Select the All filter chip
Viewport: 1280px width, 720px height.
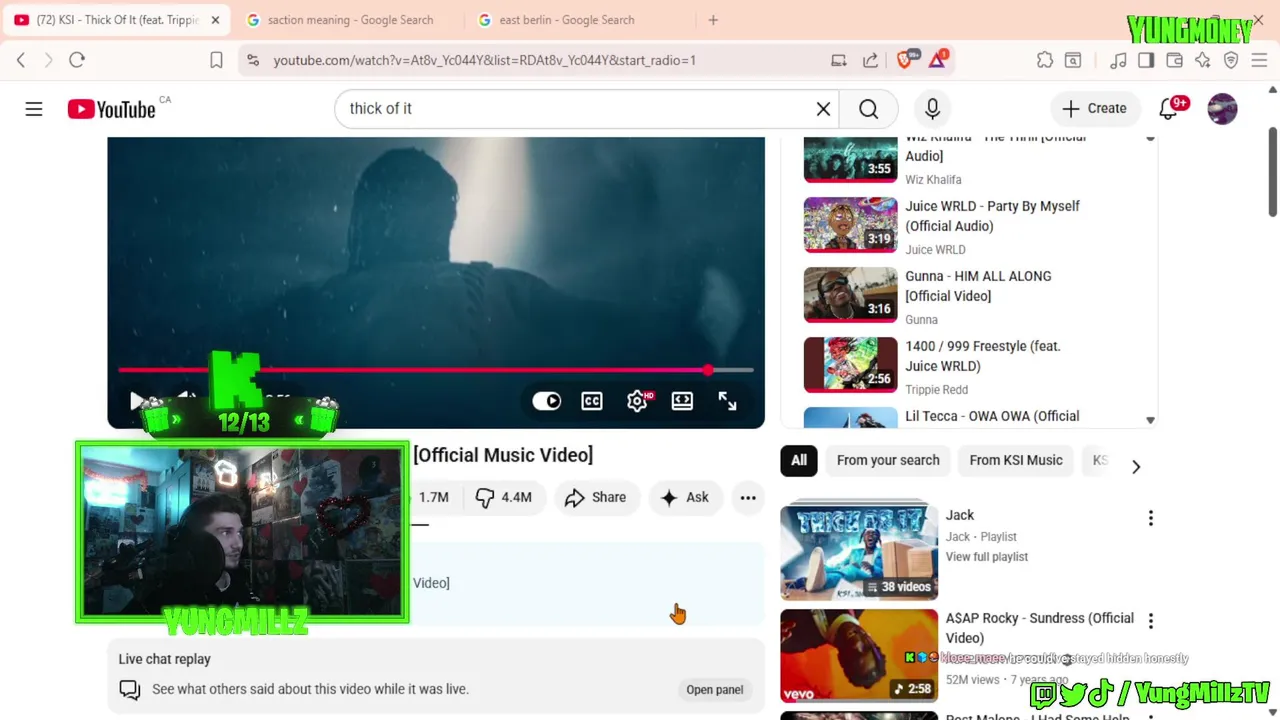799,460
